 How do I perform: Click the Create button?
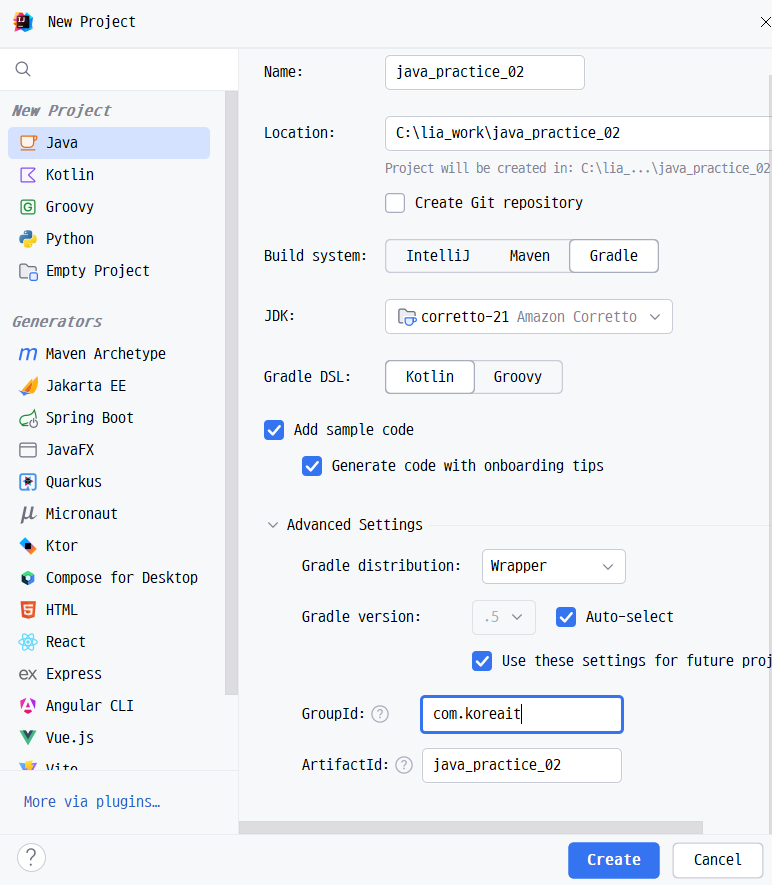point(614,860)
